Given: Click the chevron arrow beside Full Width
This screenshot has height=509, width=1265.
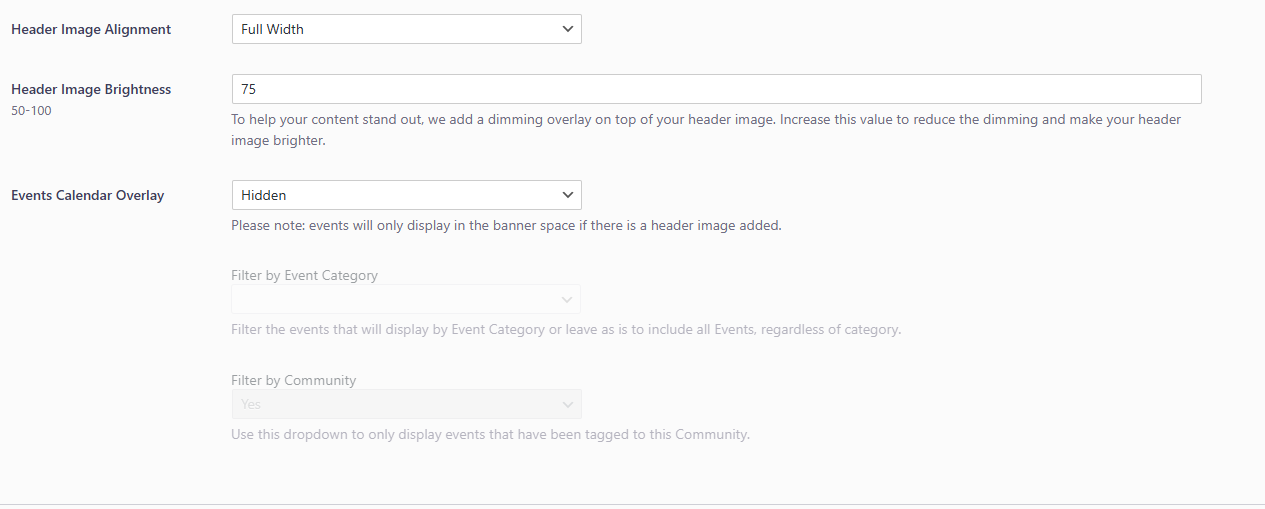Looking at the screenshot, I should pos(568,29).
